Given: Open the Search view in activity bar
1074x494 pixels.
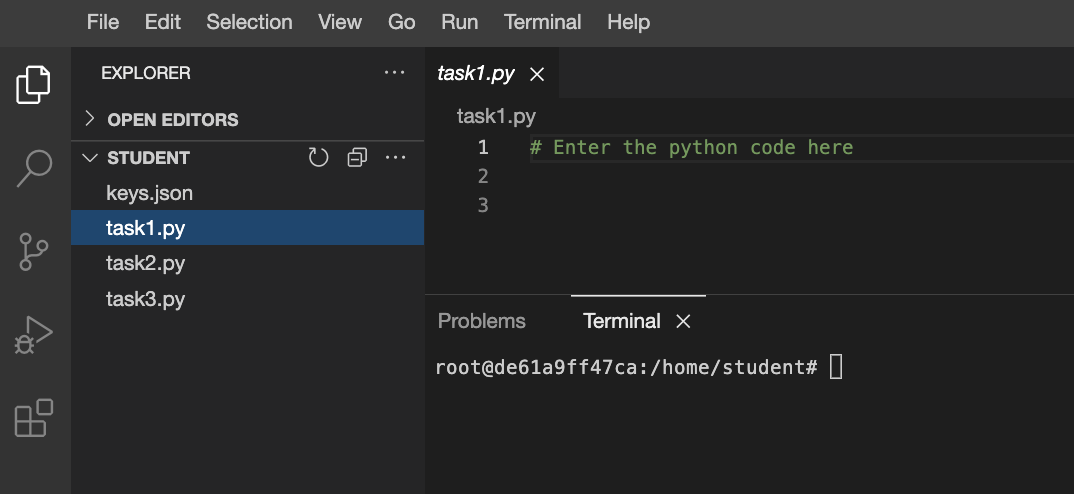Looking at the screenshot, I should click(34, 168).
